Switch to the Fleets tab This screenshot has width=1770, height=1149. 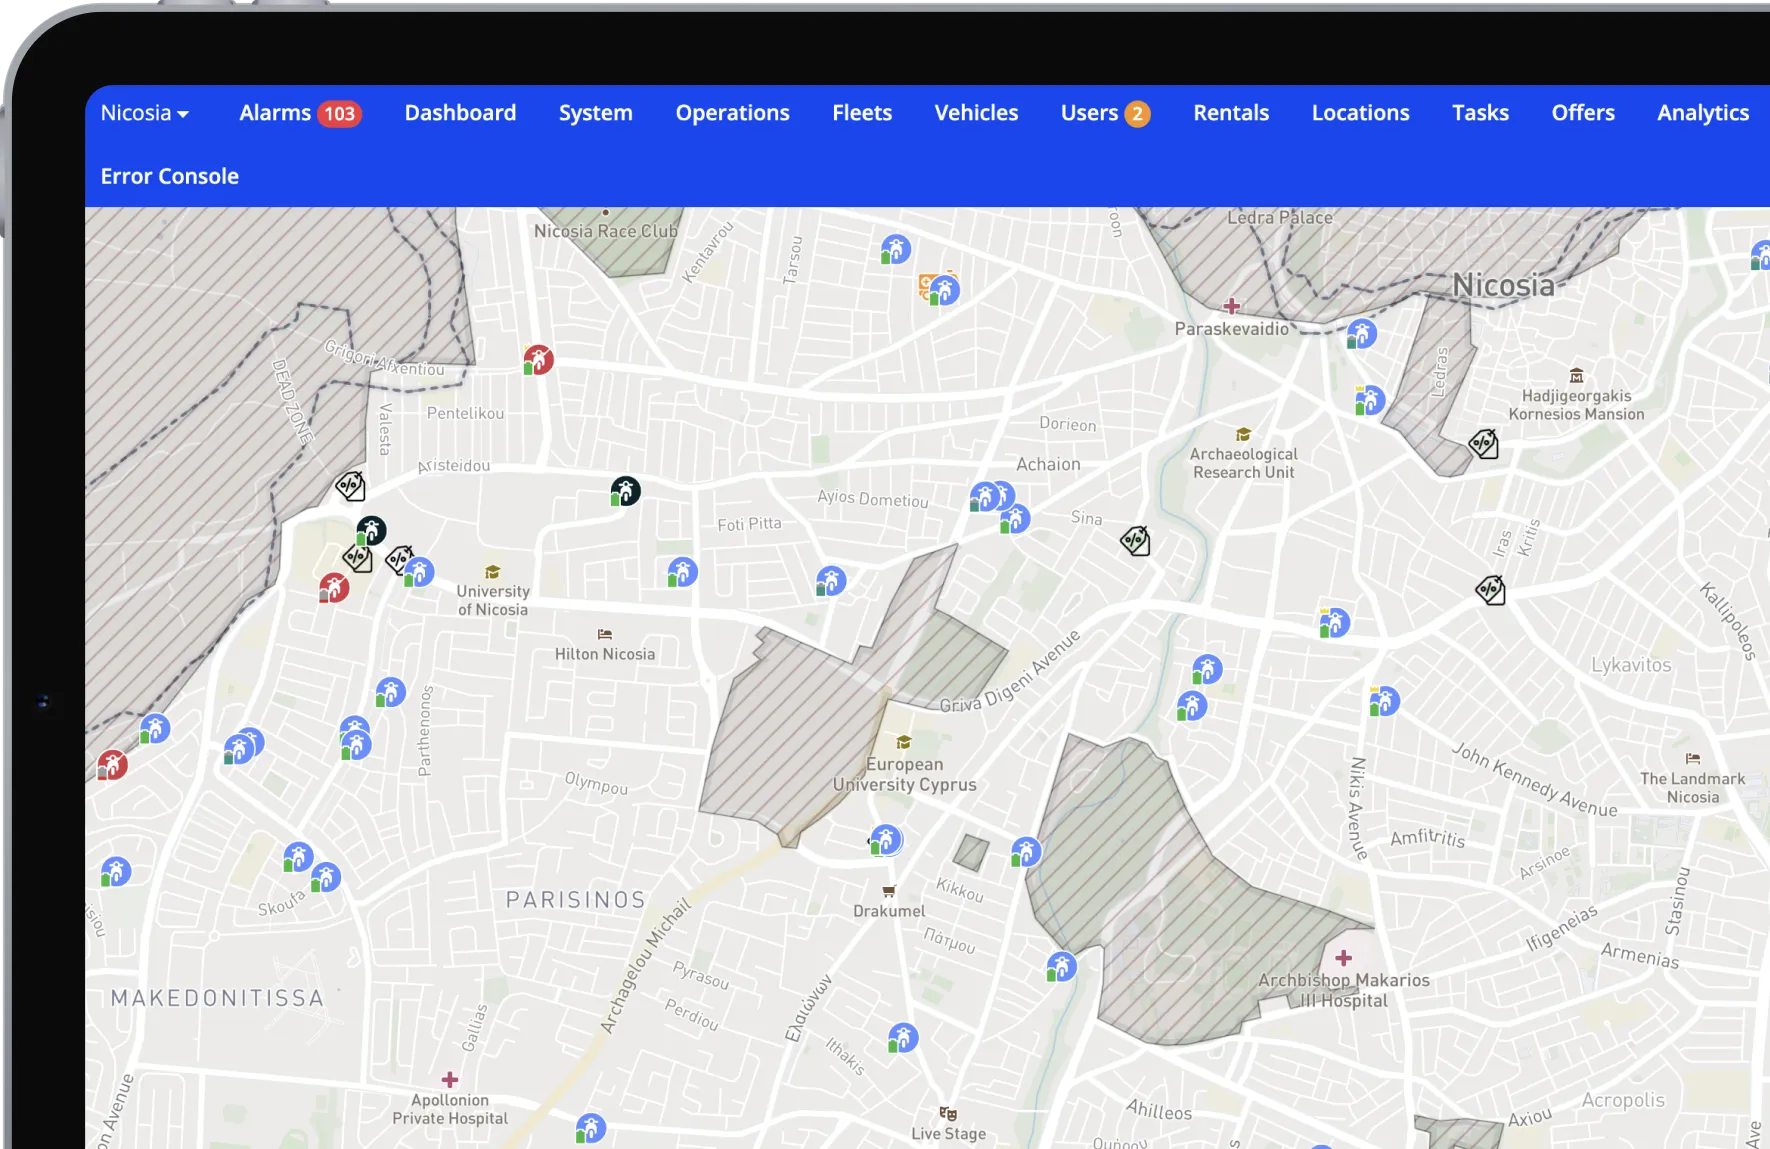point(861,113)
